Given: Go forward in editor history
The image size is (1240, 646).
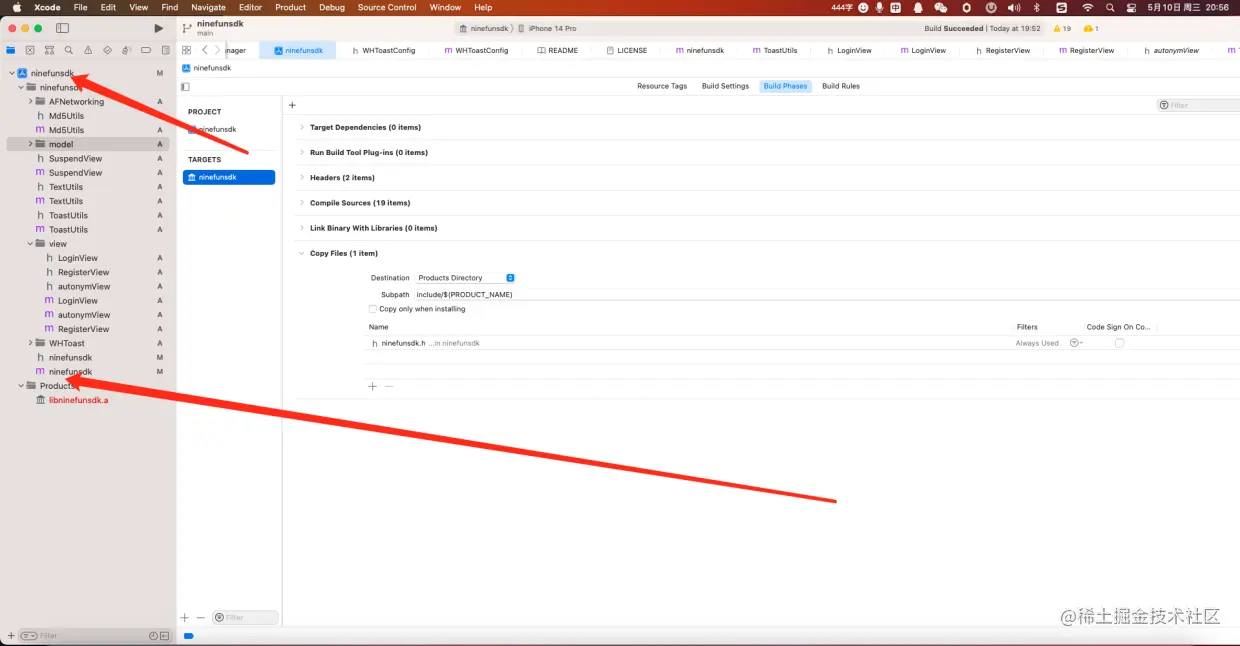Looking at the screenshot, I should click(x=217, y=50).
